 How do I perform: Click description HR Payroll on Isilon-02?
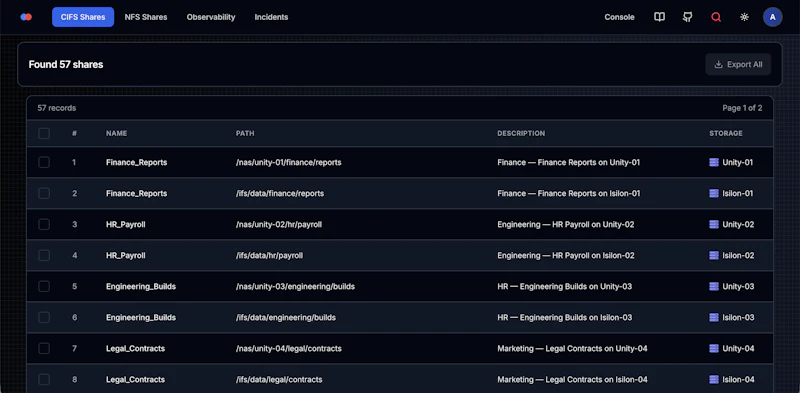point(566,255)
